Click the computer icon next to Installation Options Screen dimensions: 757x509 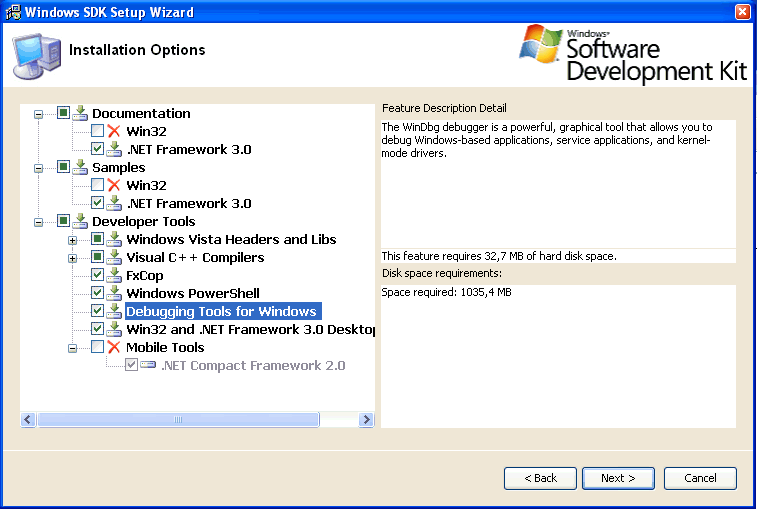coord(37,56)
